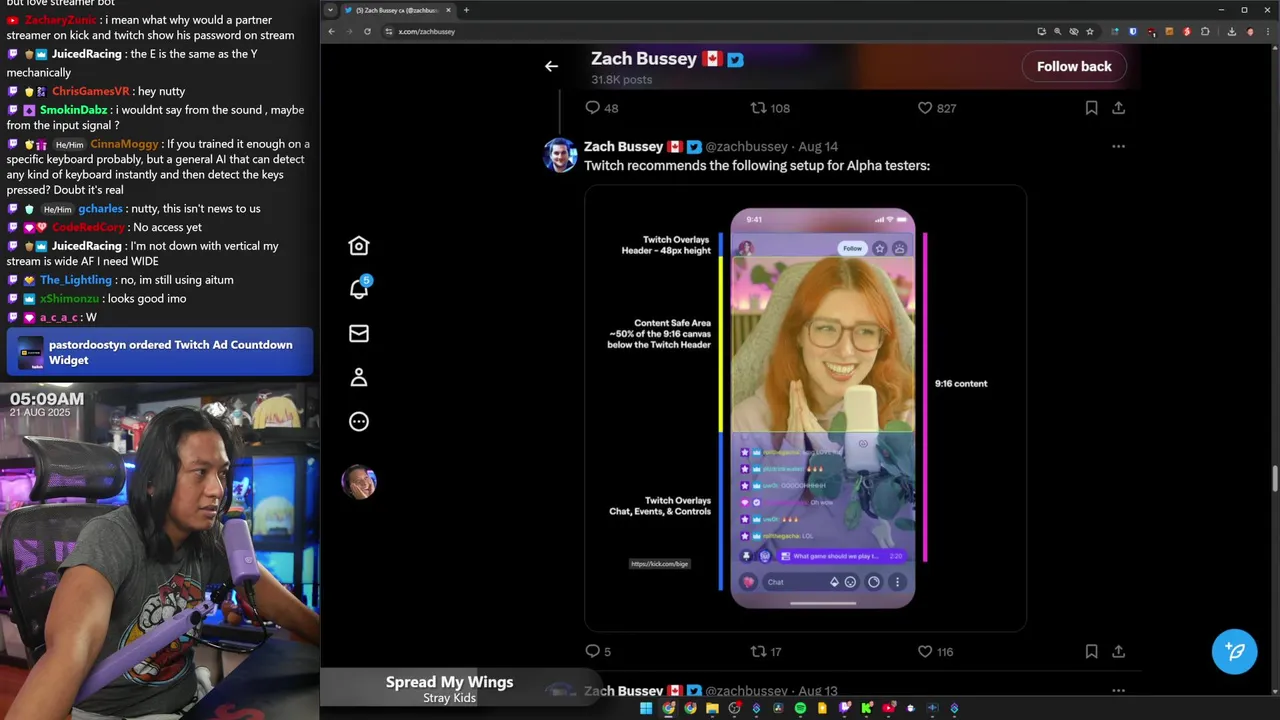Open the Windows Start button

[646, 708]
